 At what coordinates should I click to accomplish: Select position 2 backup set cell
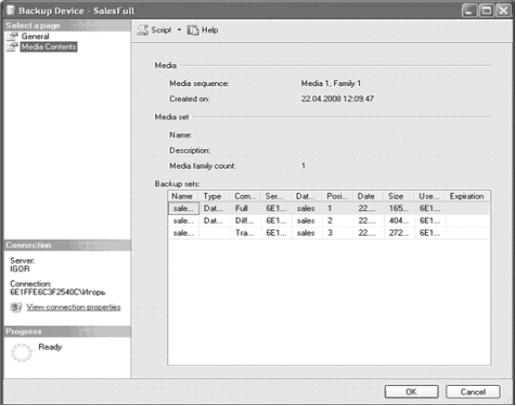pyautogui.click(x=338, y=221)
